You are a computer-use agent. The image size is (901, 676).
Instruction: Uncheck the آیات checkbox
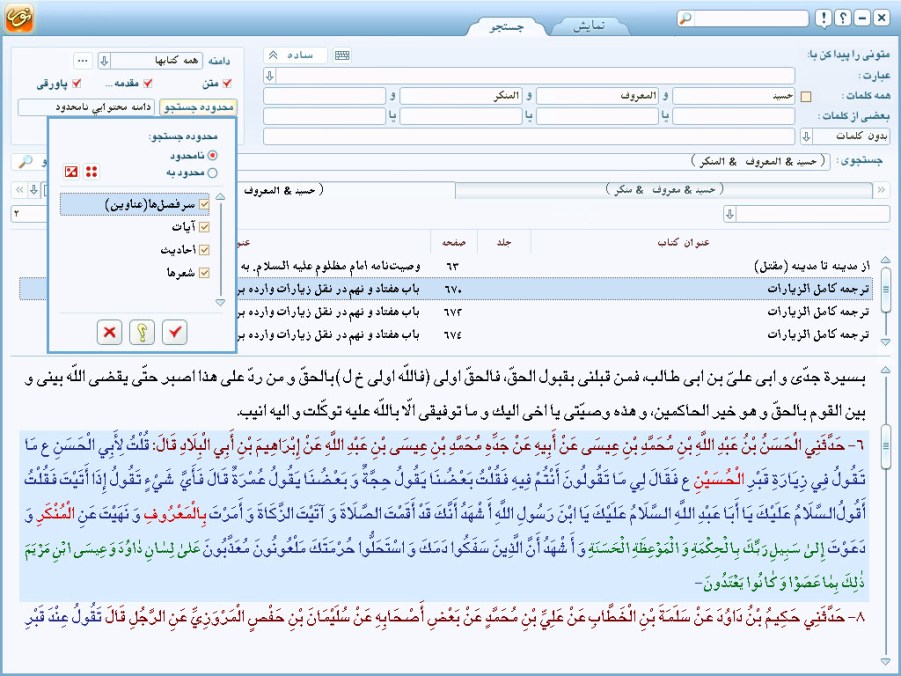pos(204,227)
